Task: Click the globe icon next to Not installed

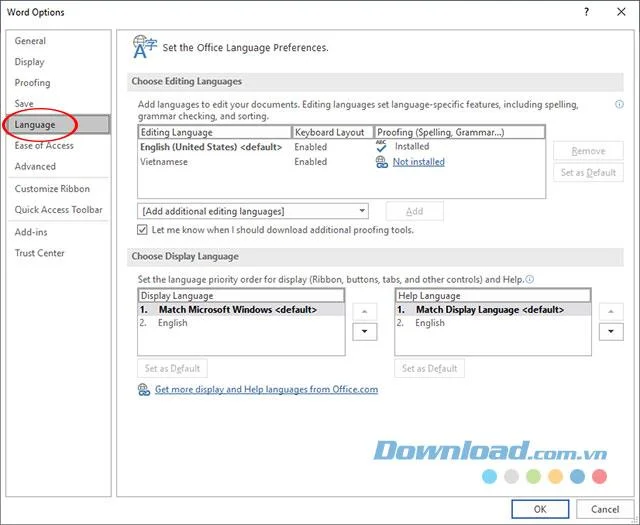Action: (x=382, y=162)
